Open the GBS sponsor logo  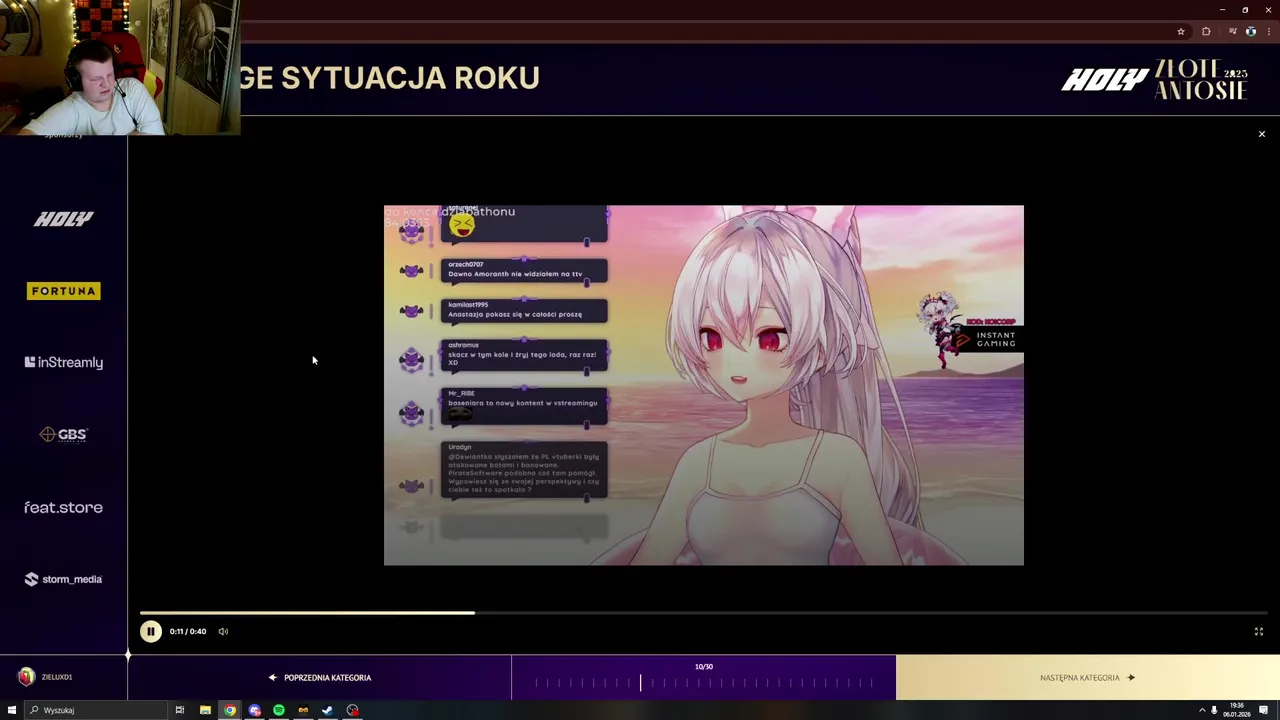pyautogui.click(x=64, y=434)
